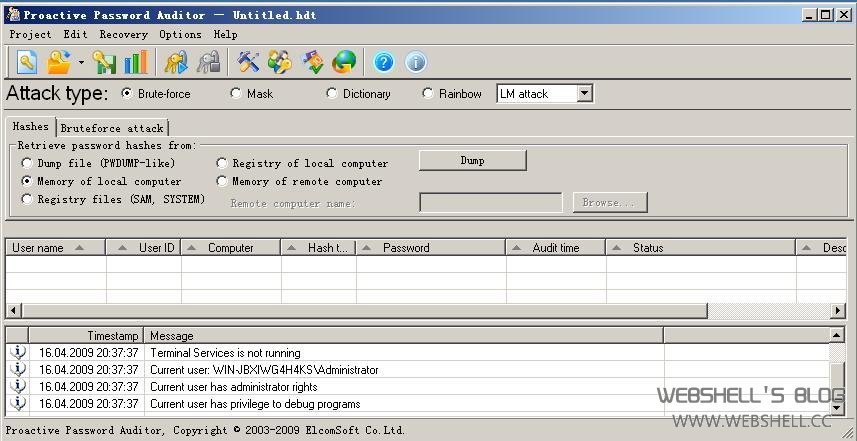Click the New project toolbar icon
Screen dimensions: 857x441
27,62
